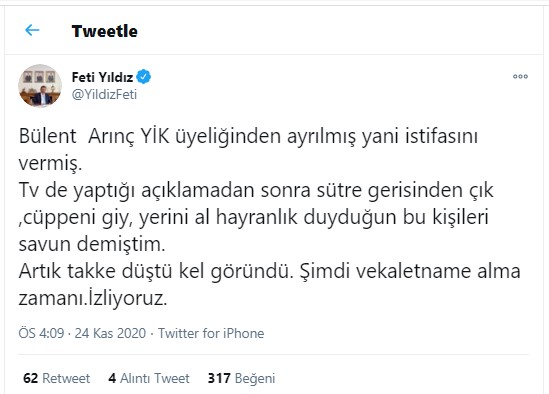Click the 'Tv de yaptığı açıklamadan' line
The height and width of the screenshot is (394, 549).
(x=256, y=190)
